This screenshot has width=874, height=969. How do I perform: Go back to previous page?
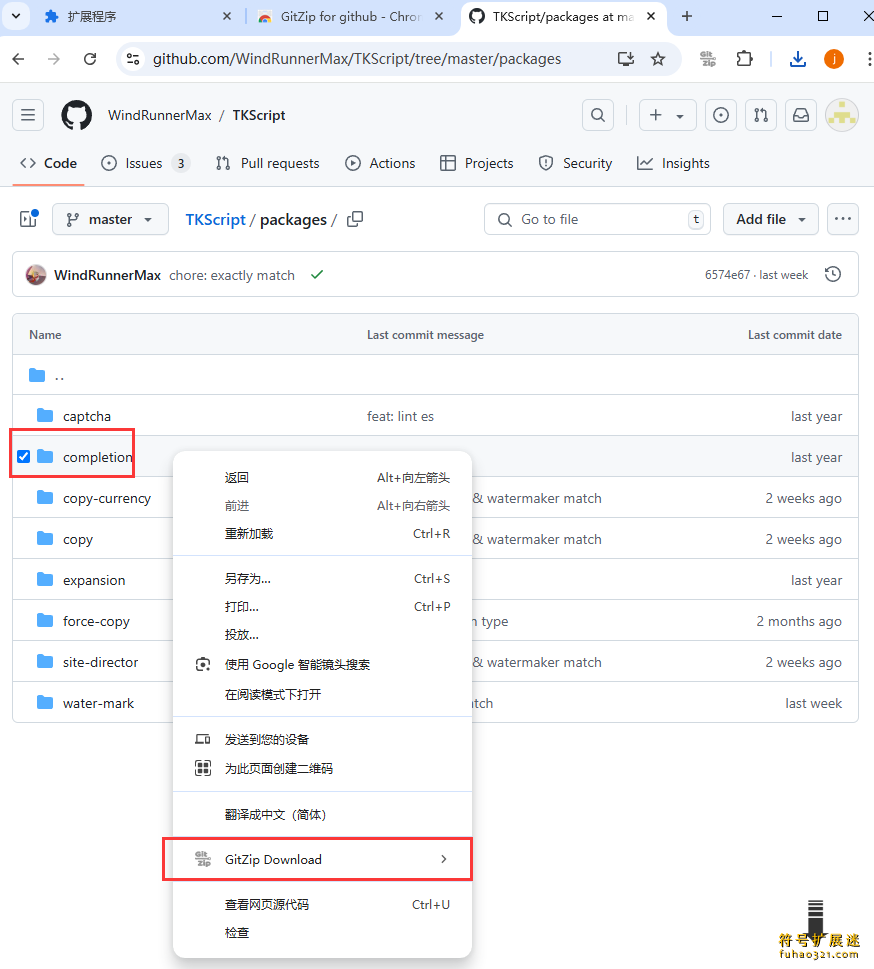(x=19, y=59)
